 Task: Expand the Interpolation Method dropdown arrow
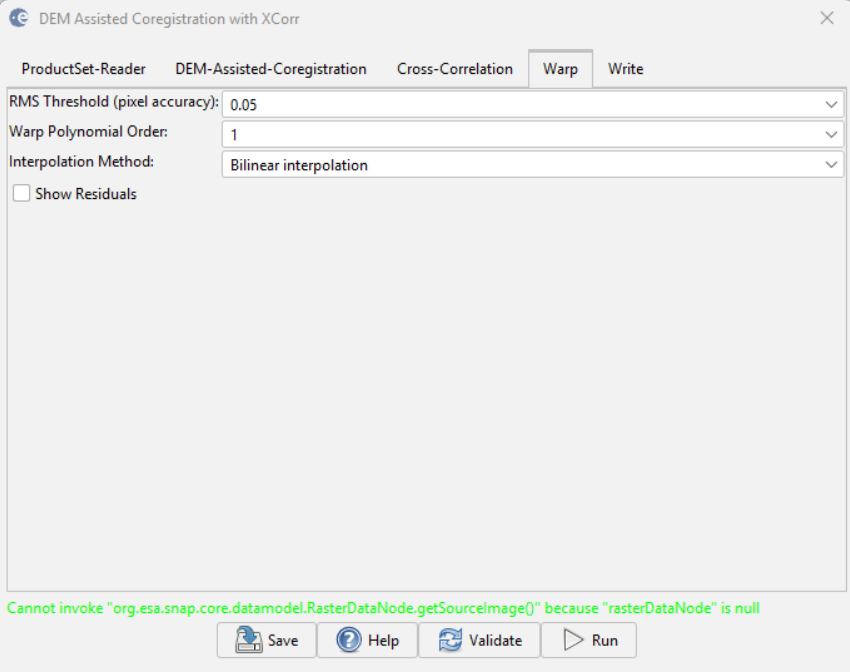832,165
